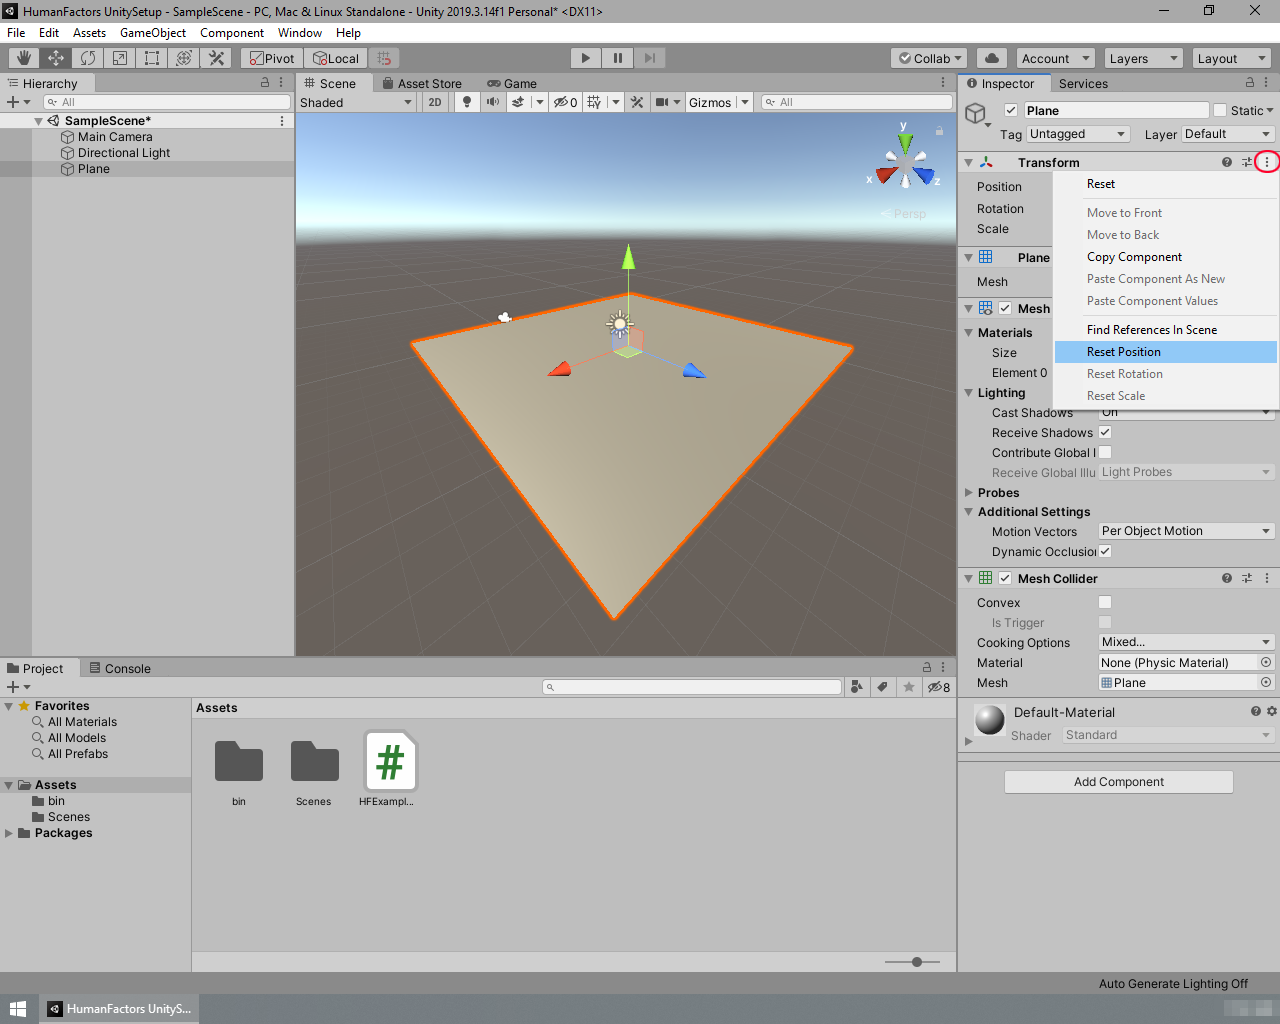The image size is (1280, 1024).
Task: Select Main Camera in Hierarchy
Action: pyautogui.click(x=115, y=137)
